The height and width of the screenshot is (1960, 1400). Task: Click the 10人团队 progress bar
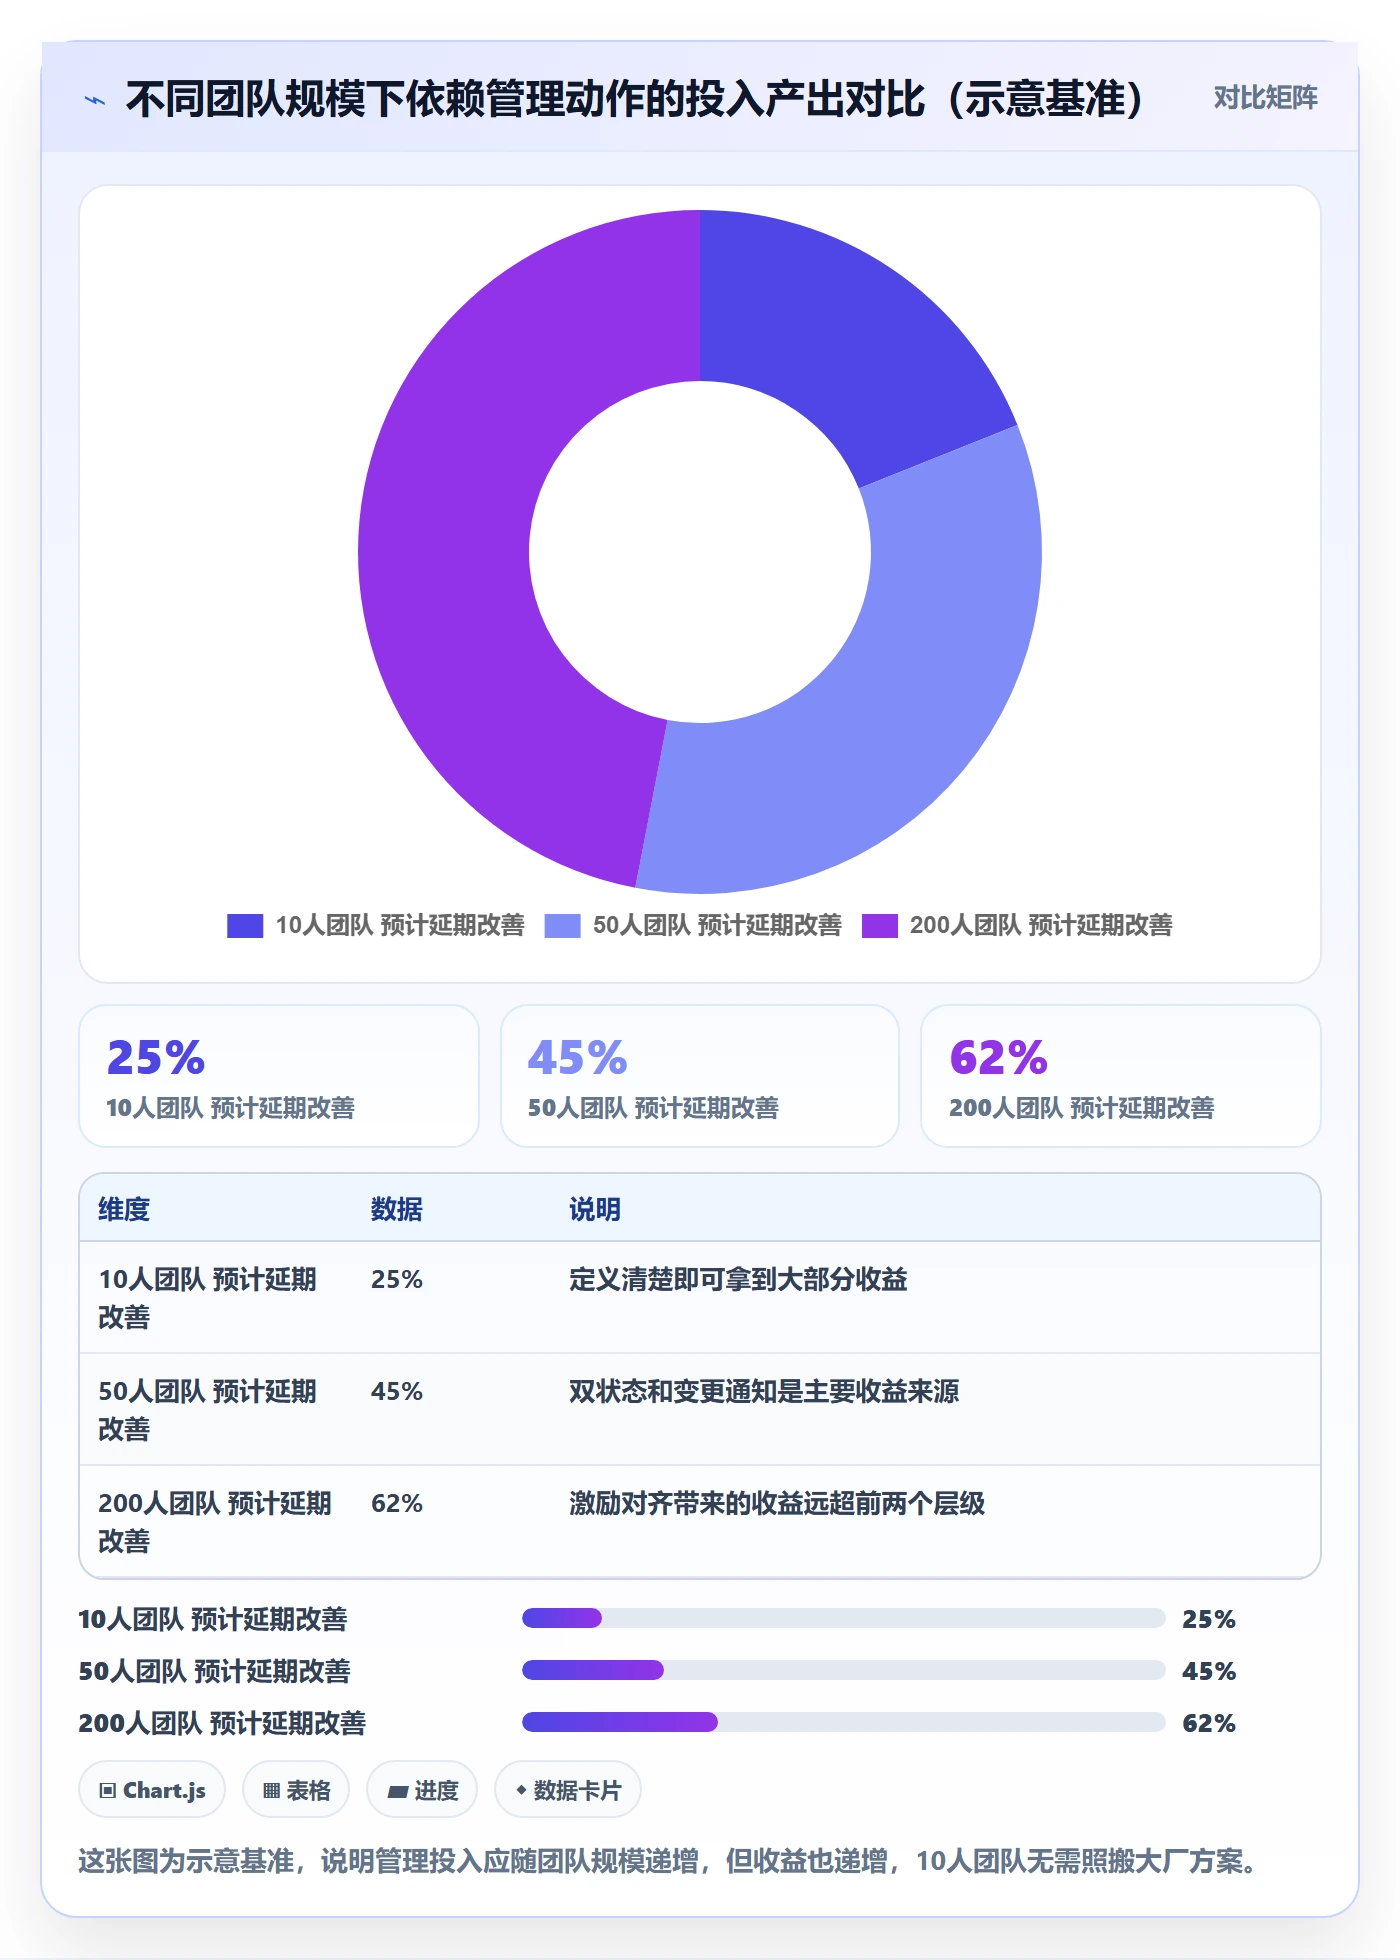point(844,1618)
